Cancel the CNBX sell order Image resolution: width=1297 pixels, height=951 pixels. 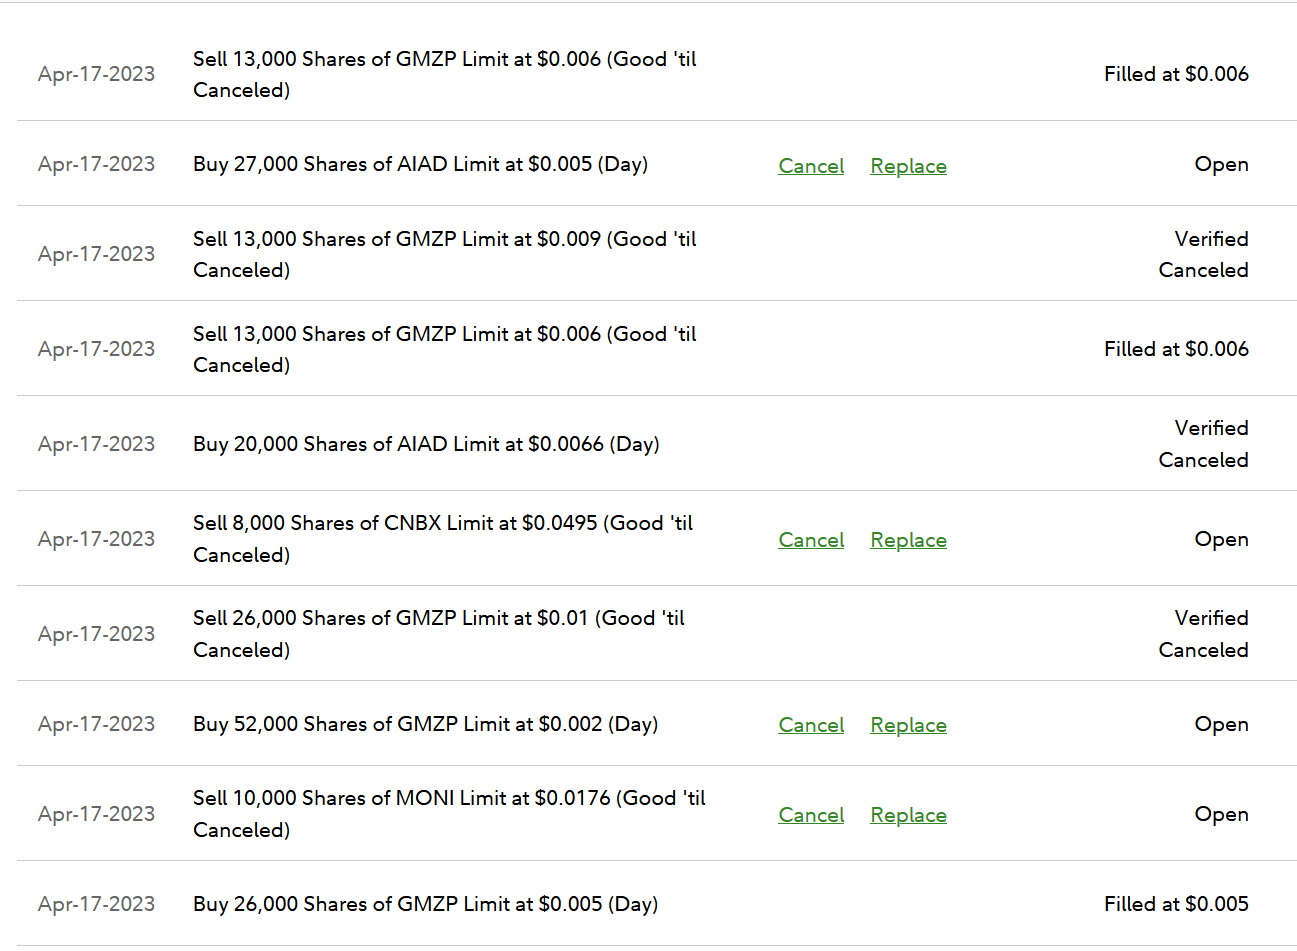pos(811,540)
